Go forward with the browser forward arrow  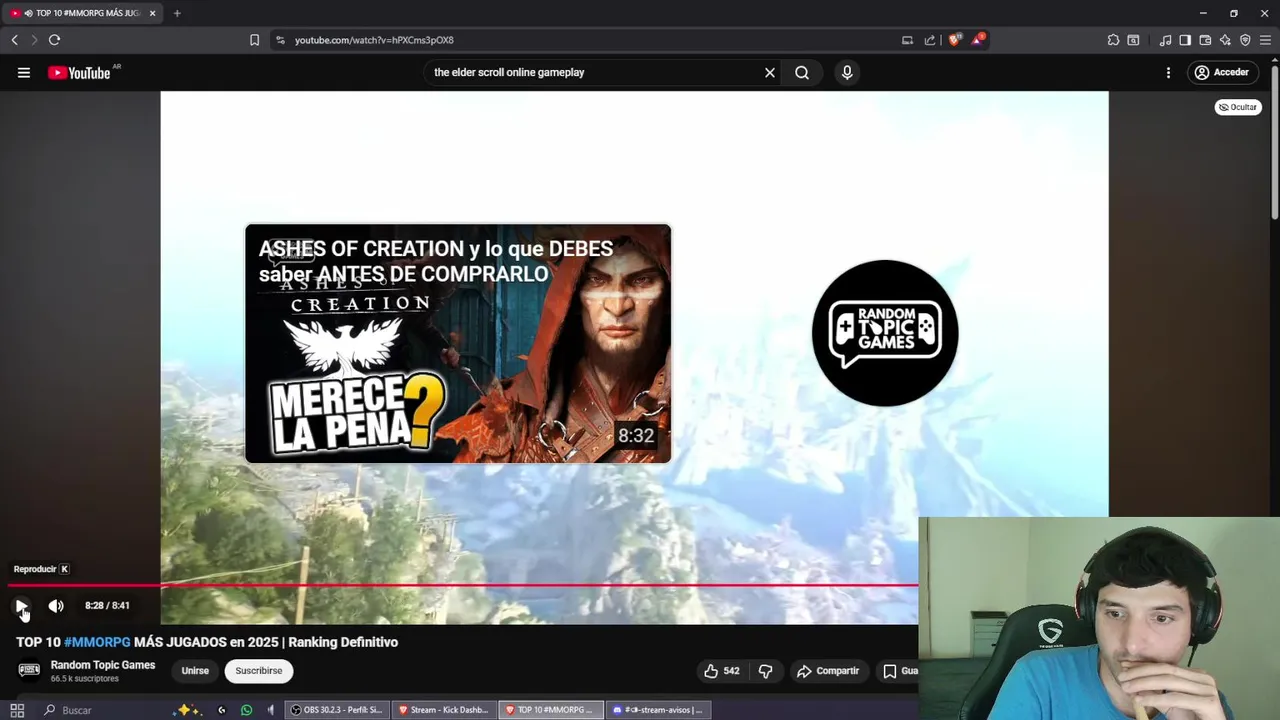(x=33, y=40)
